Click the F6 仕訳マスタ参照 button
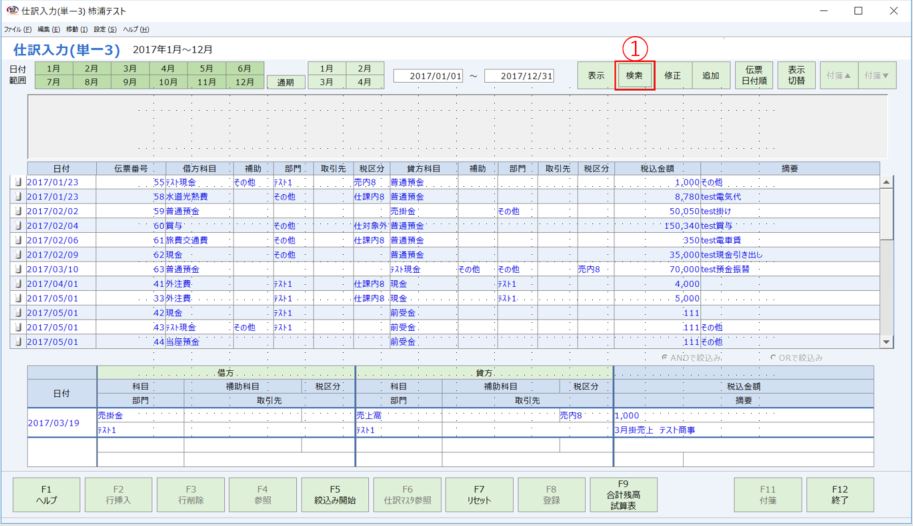This screenshot has height=526, width=913. point(407,495)
